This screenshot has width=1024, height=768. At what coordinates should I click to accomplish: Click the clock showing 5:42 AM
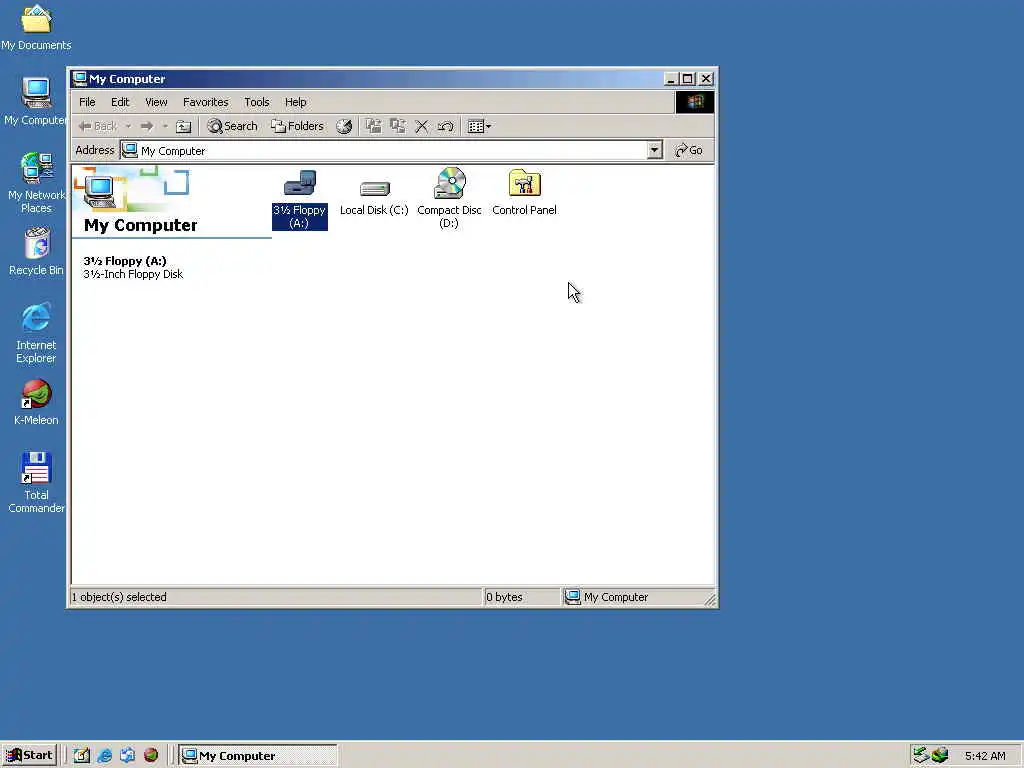tap(985, 756)
